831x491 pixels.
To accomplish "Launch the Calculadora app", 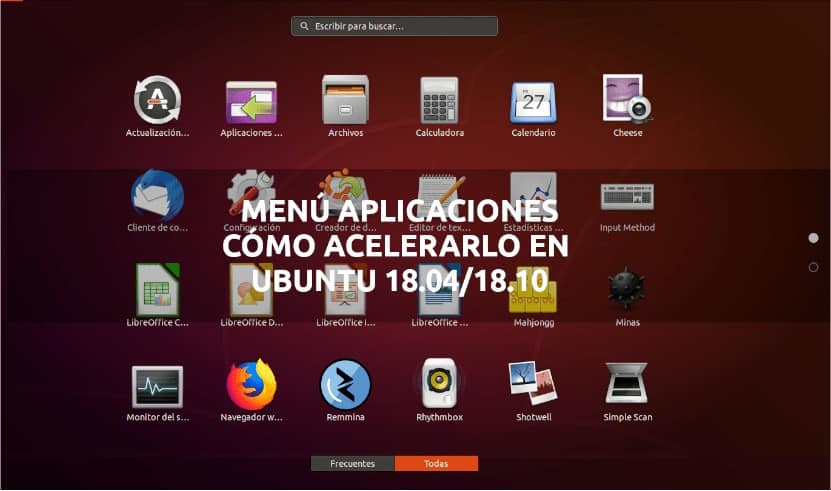I will [439, 100].
